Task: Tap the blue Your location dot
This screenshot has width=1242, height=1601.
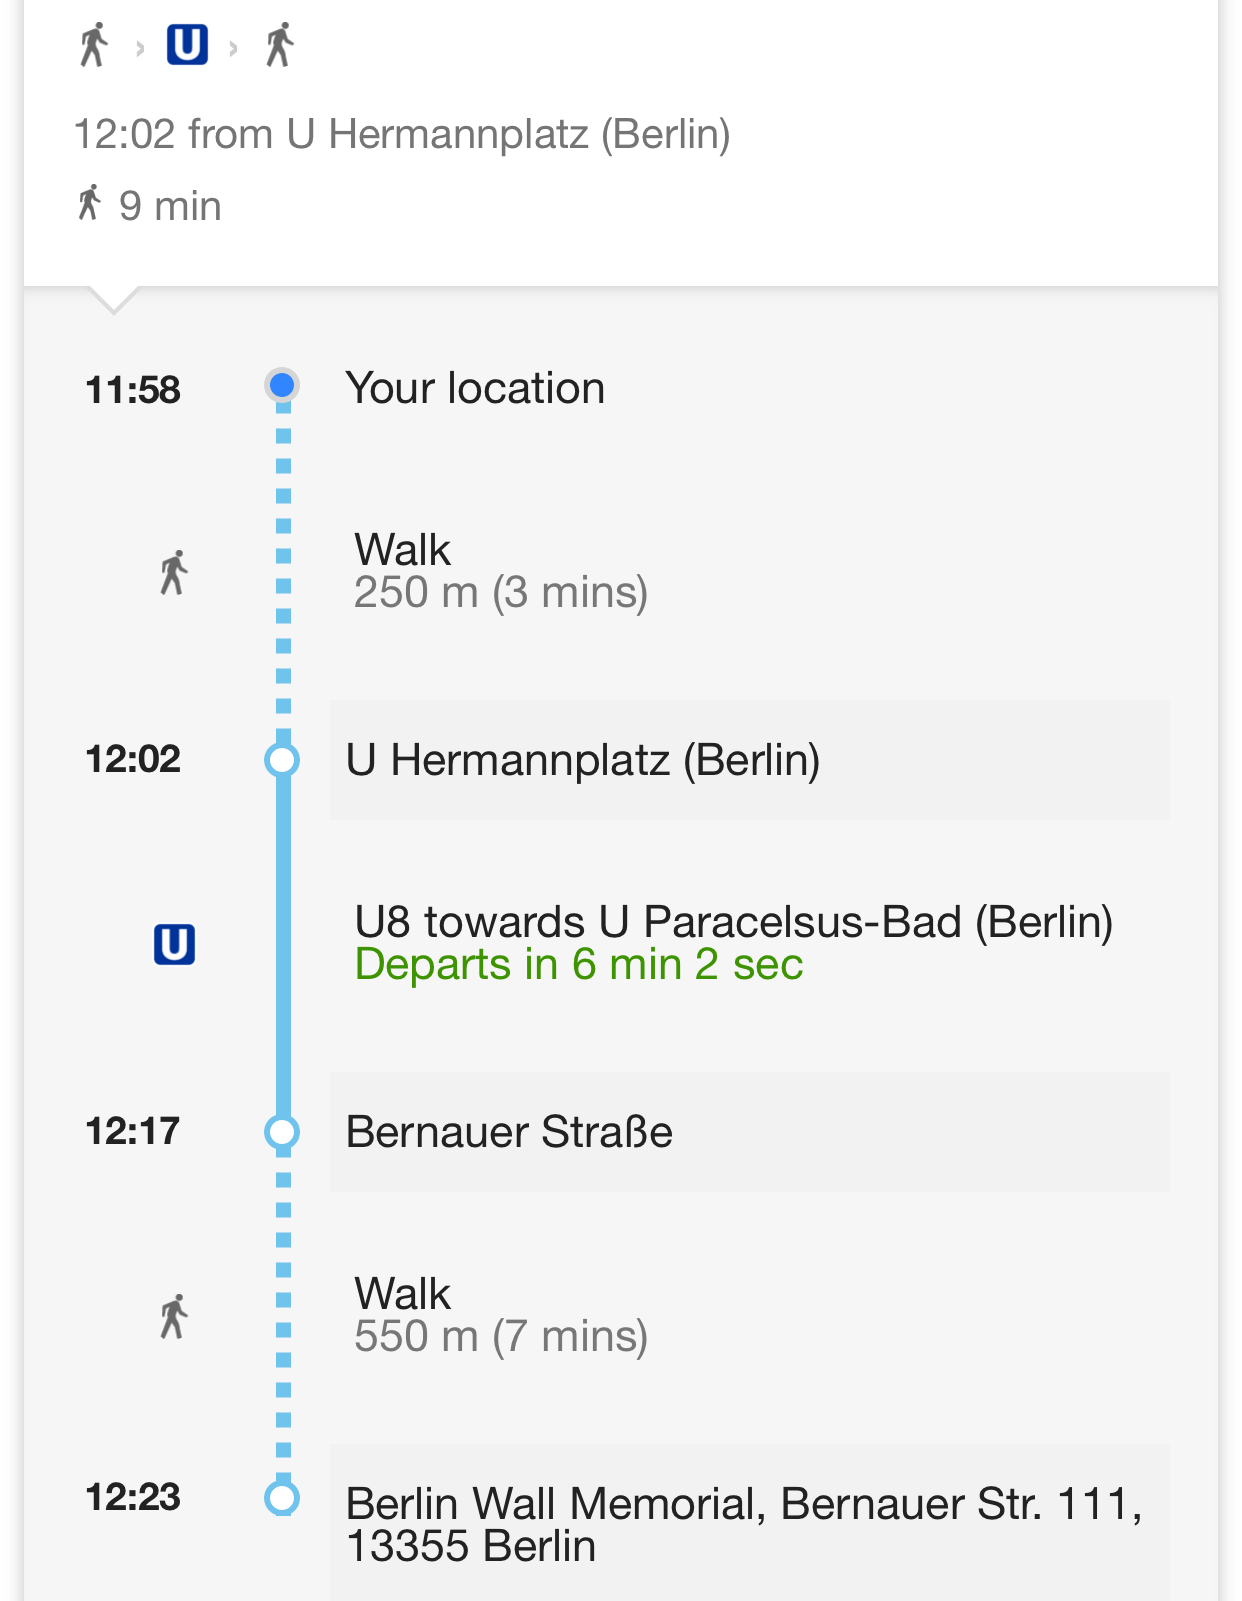Action: point(283,385)
